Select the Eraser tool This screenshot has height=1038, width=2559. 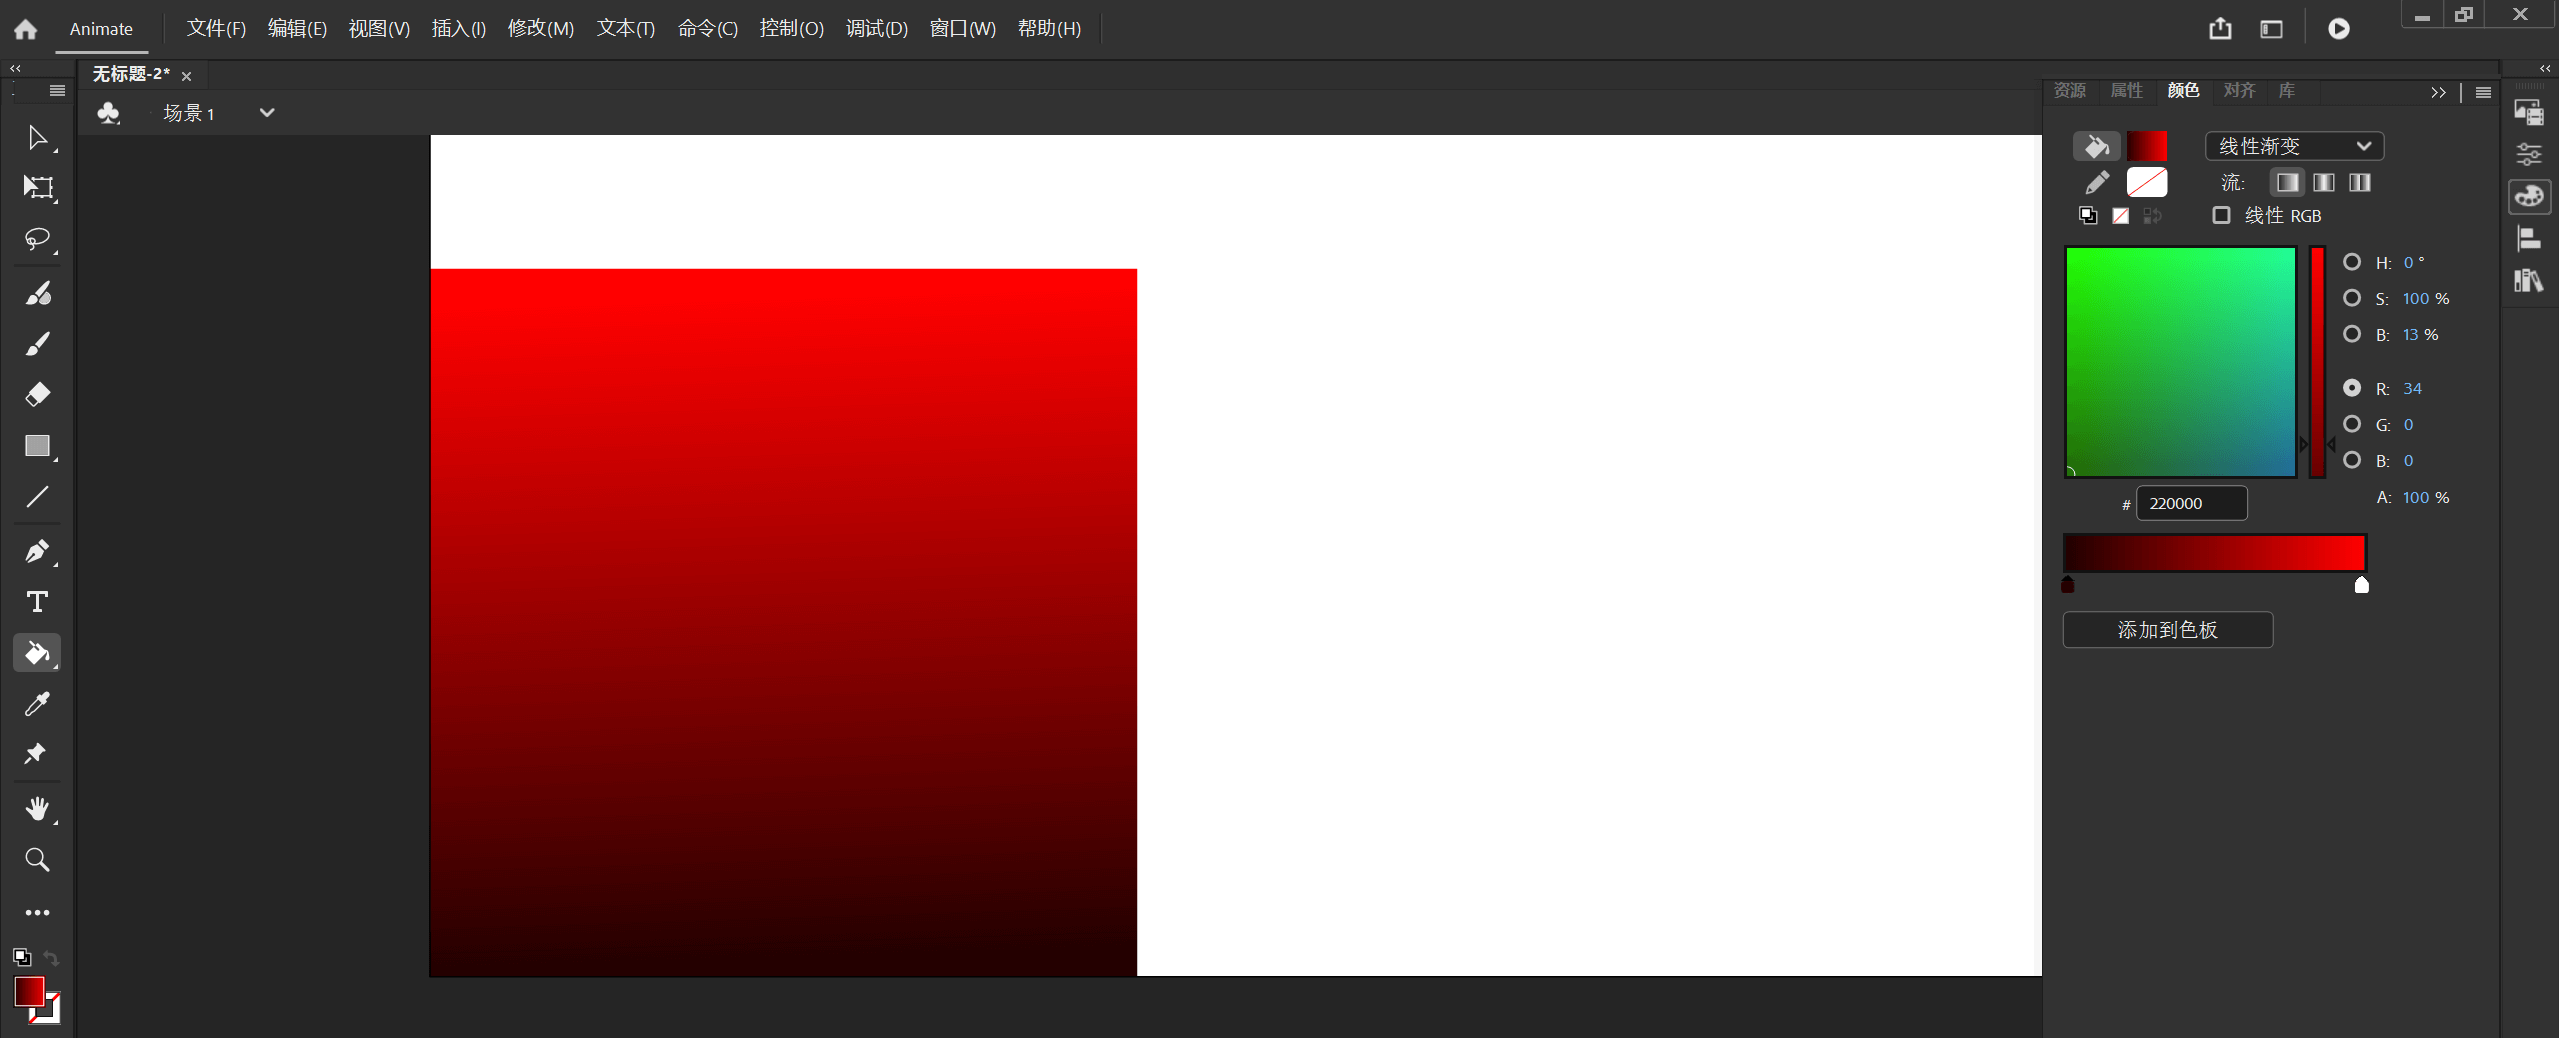coord(37,395)
